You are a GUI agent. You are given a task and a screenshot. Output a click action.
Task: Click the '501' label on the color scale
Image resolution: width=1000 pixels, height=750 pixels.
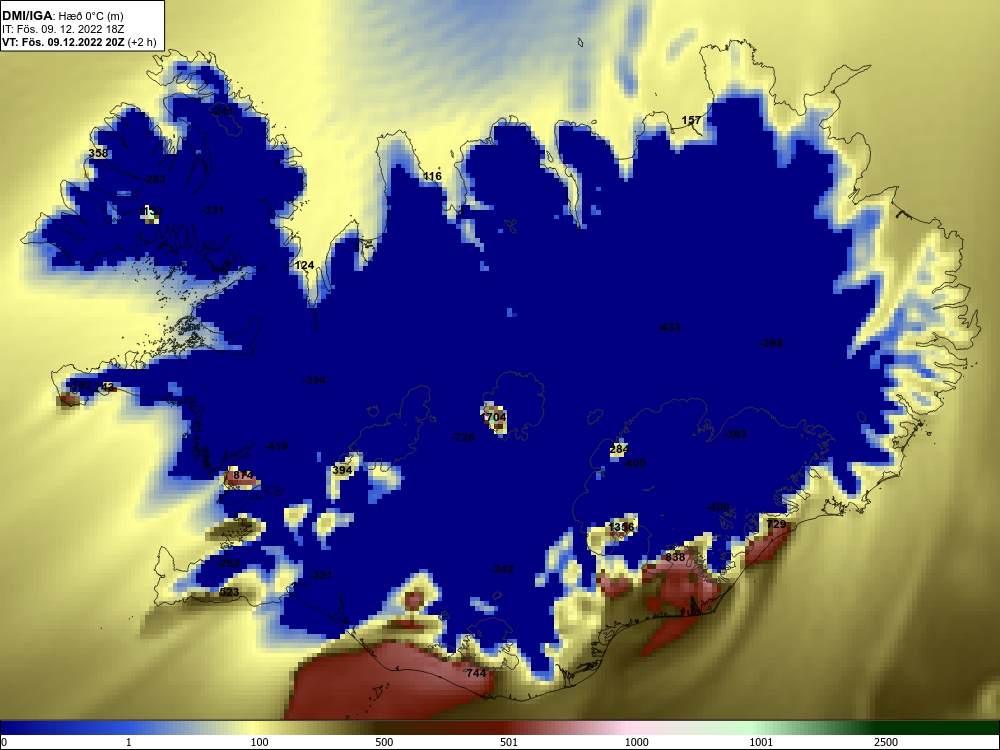pos(509,742)
